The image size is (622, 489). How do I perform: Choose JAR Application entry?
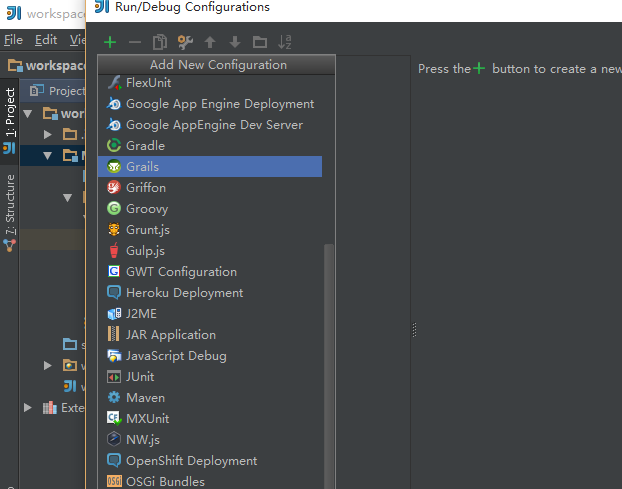click(x=210, y=335)
